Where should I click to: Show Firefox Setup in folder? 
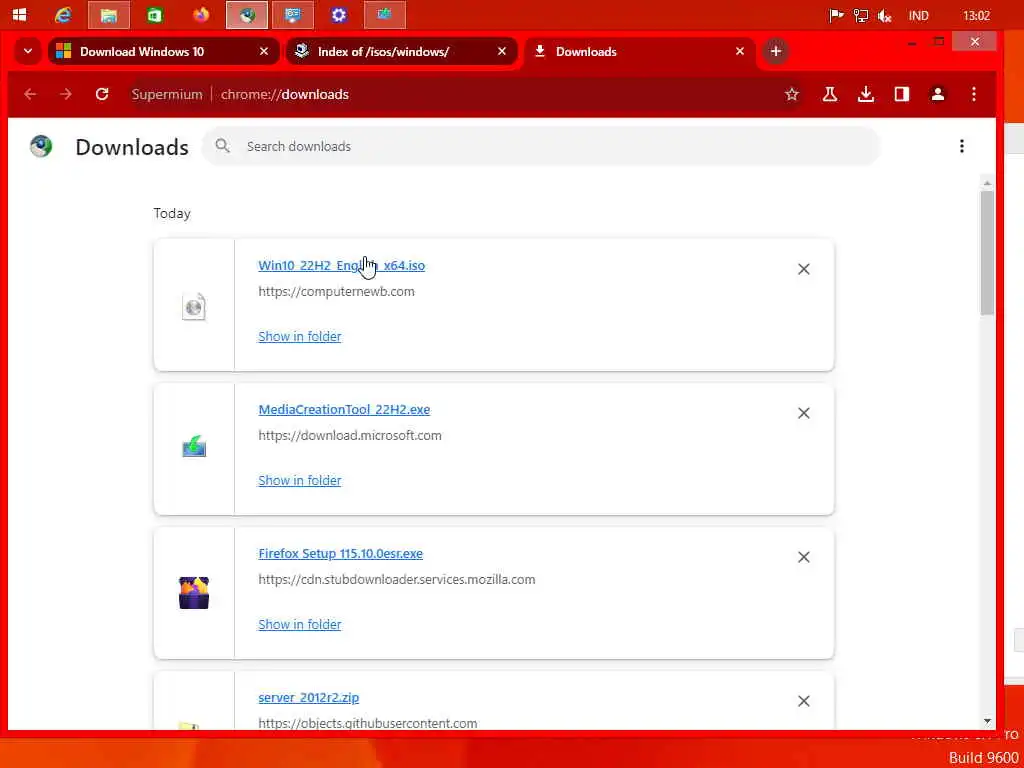click(300, 624)
